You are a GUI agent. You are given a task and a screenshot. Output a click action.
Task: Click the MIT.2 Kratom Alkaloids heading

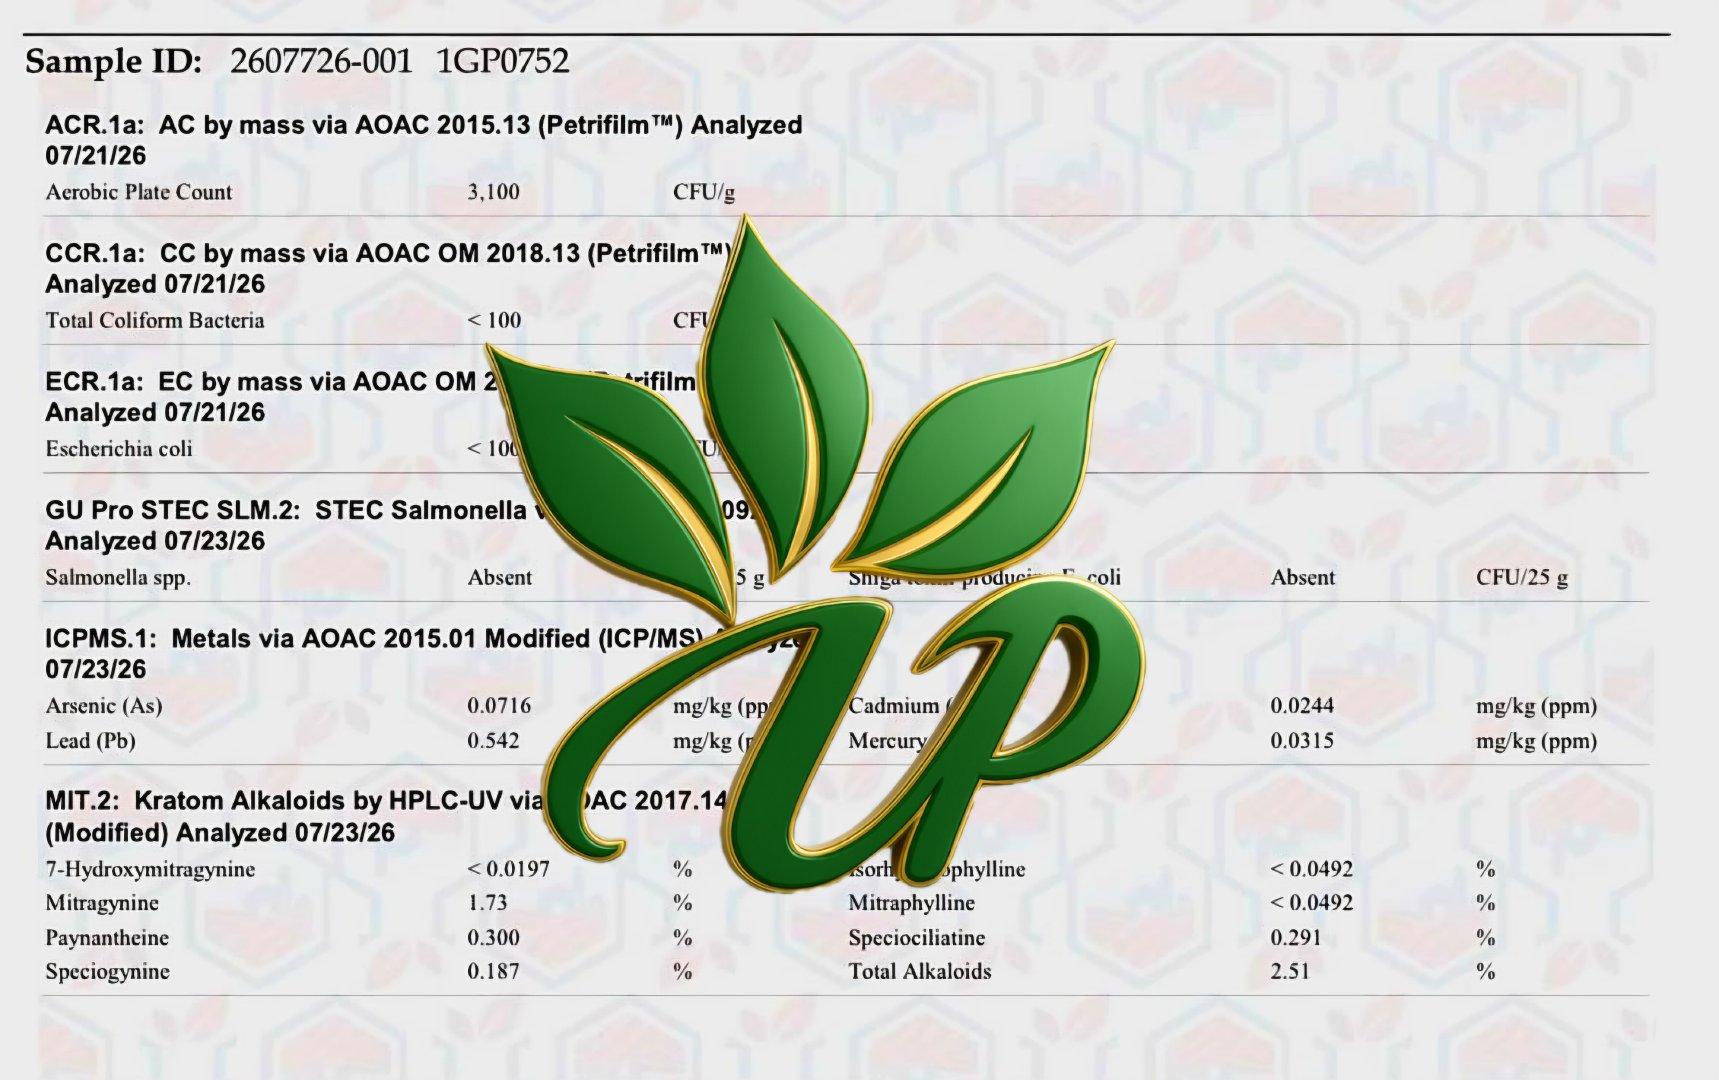[x=386, y=816]
